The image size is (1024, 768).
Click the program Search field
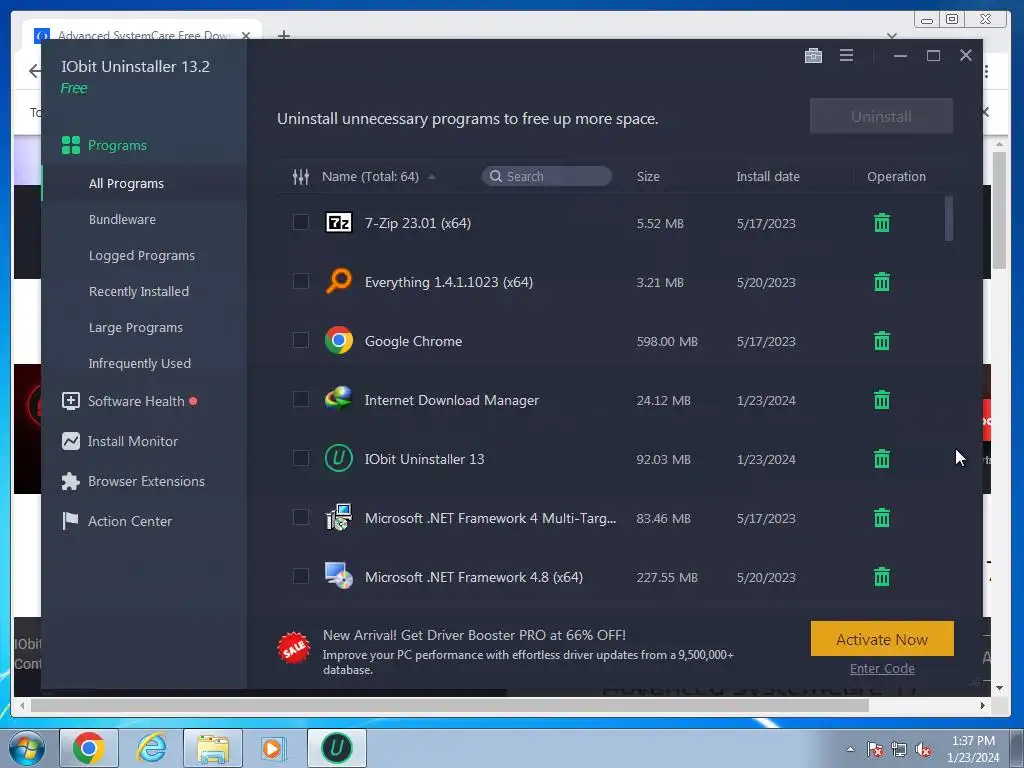pos(547,176)
